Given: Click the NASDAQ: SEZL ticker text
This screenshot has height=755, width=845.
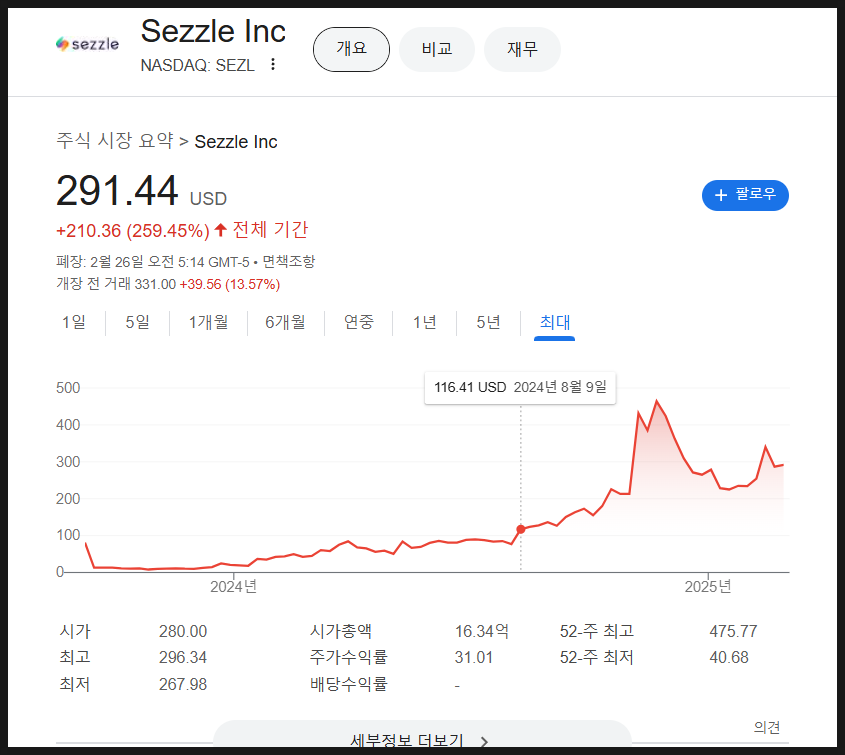Looking at the screenshot, I should [197, 65].
